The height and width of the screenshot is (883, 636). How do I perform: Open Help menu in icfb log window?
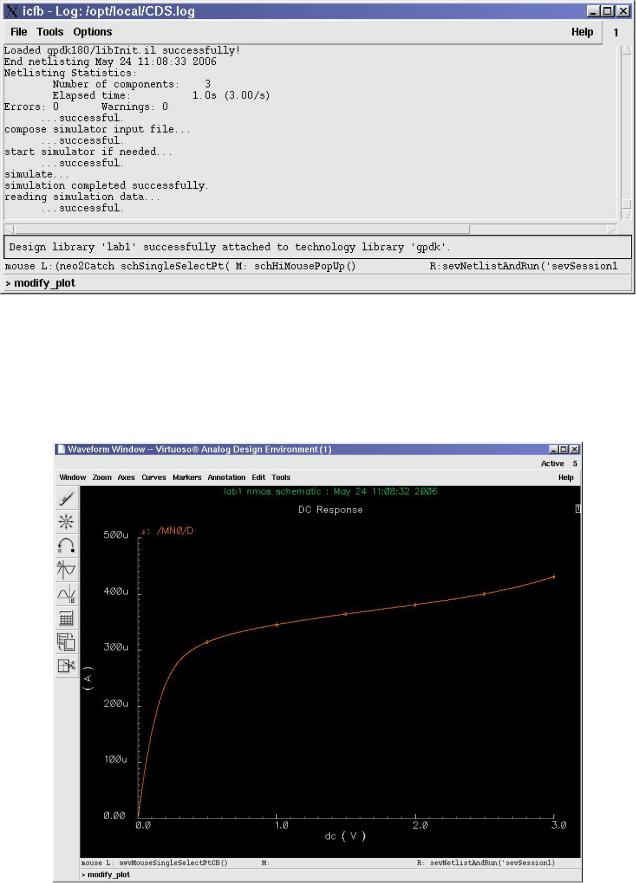pos(582,32)
